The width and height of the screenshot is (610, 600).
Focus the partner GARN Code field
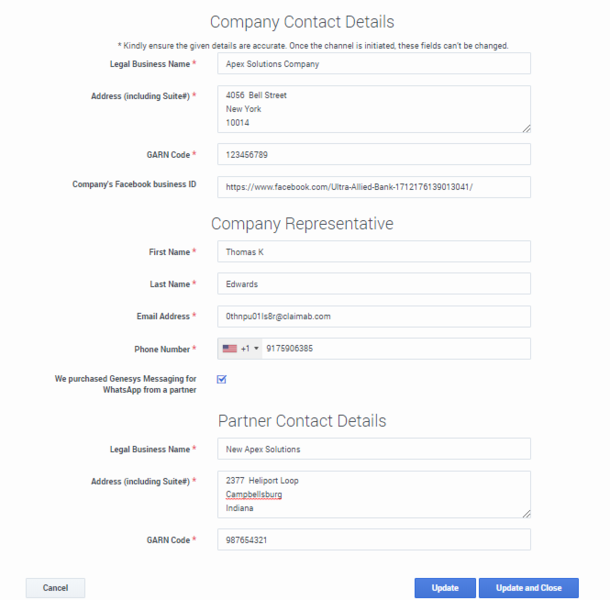pos(374,540)
